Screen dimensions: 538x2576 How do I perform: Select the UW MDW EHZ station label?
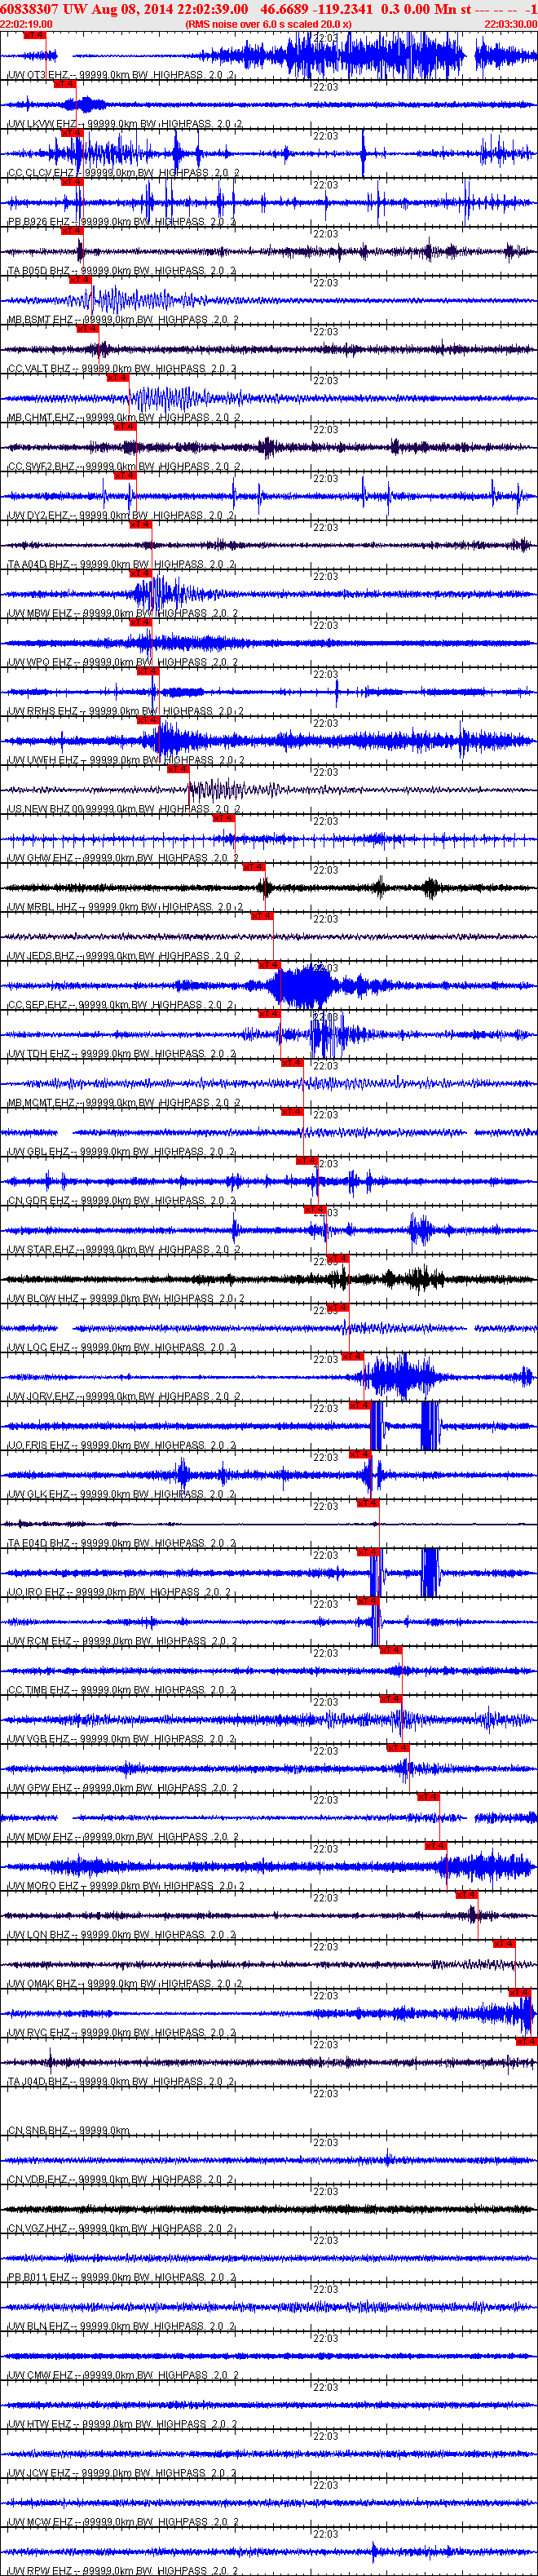click(x=122, y=1838)
